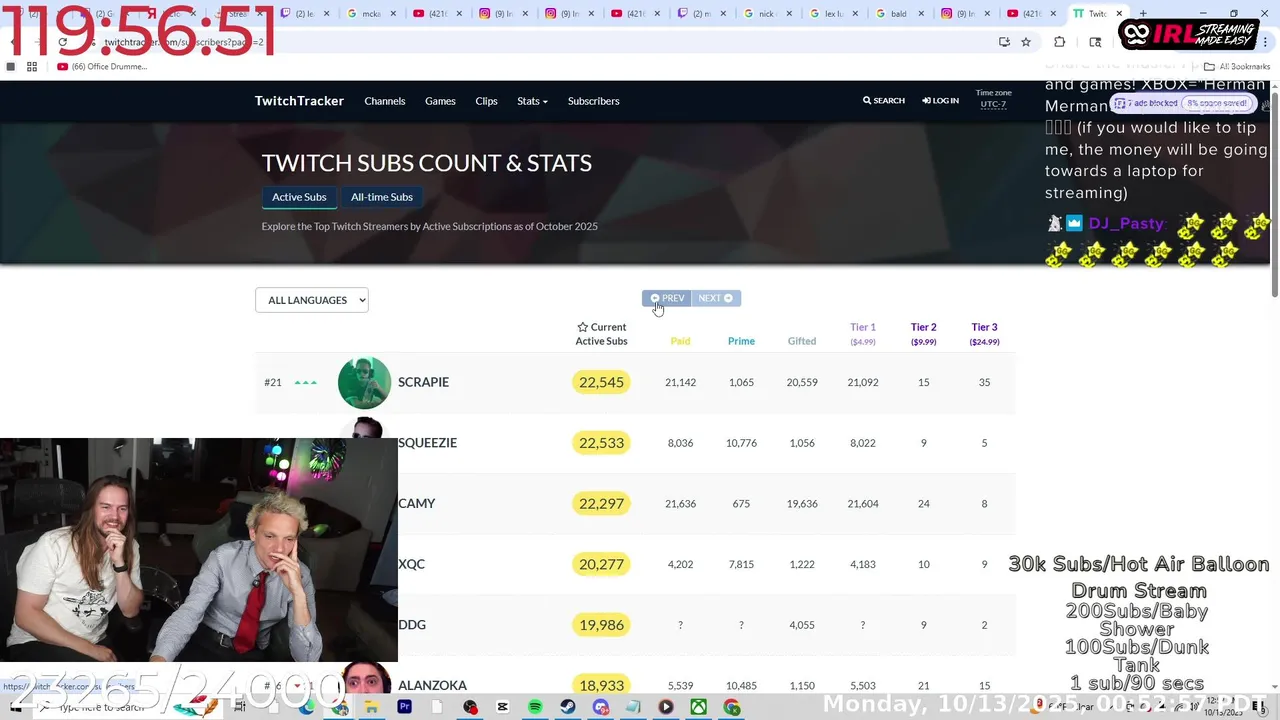Click the browser address bar URL
Screen dimensions: 1280x720
coord(185,43)
